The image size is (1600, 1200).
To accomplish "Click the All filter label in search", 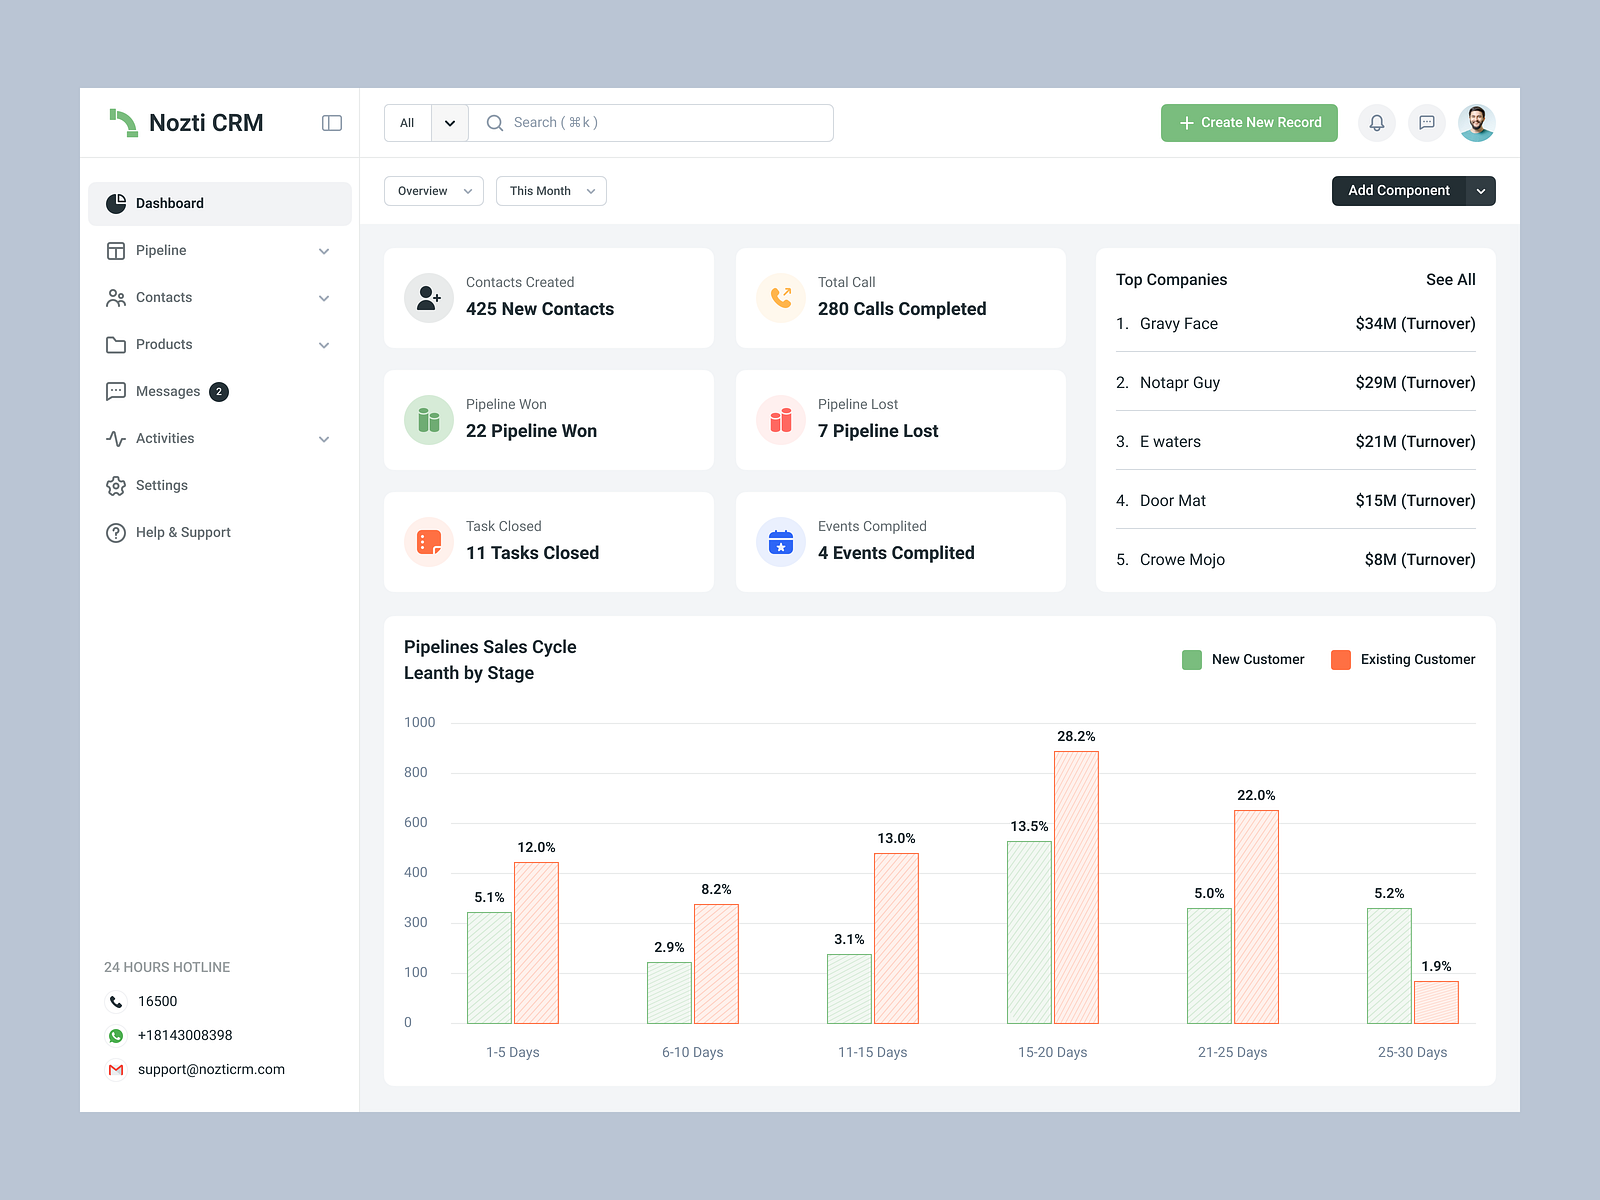I will [407, 123].
